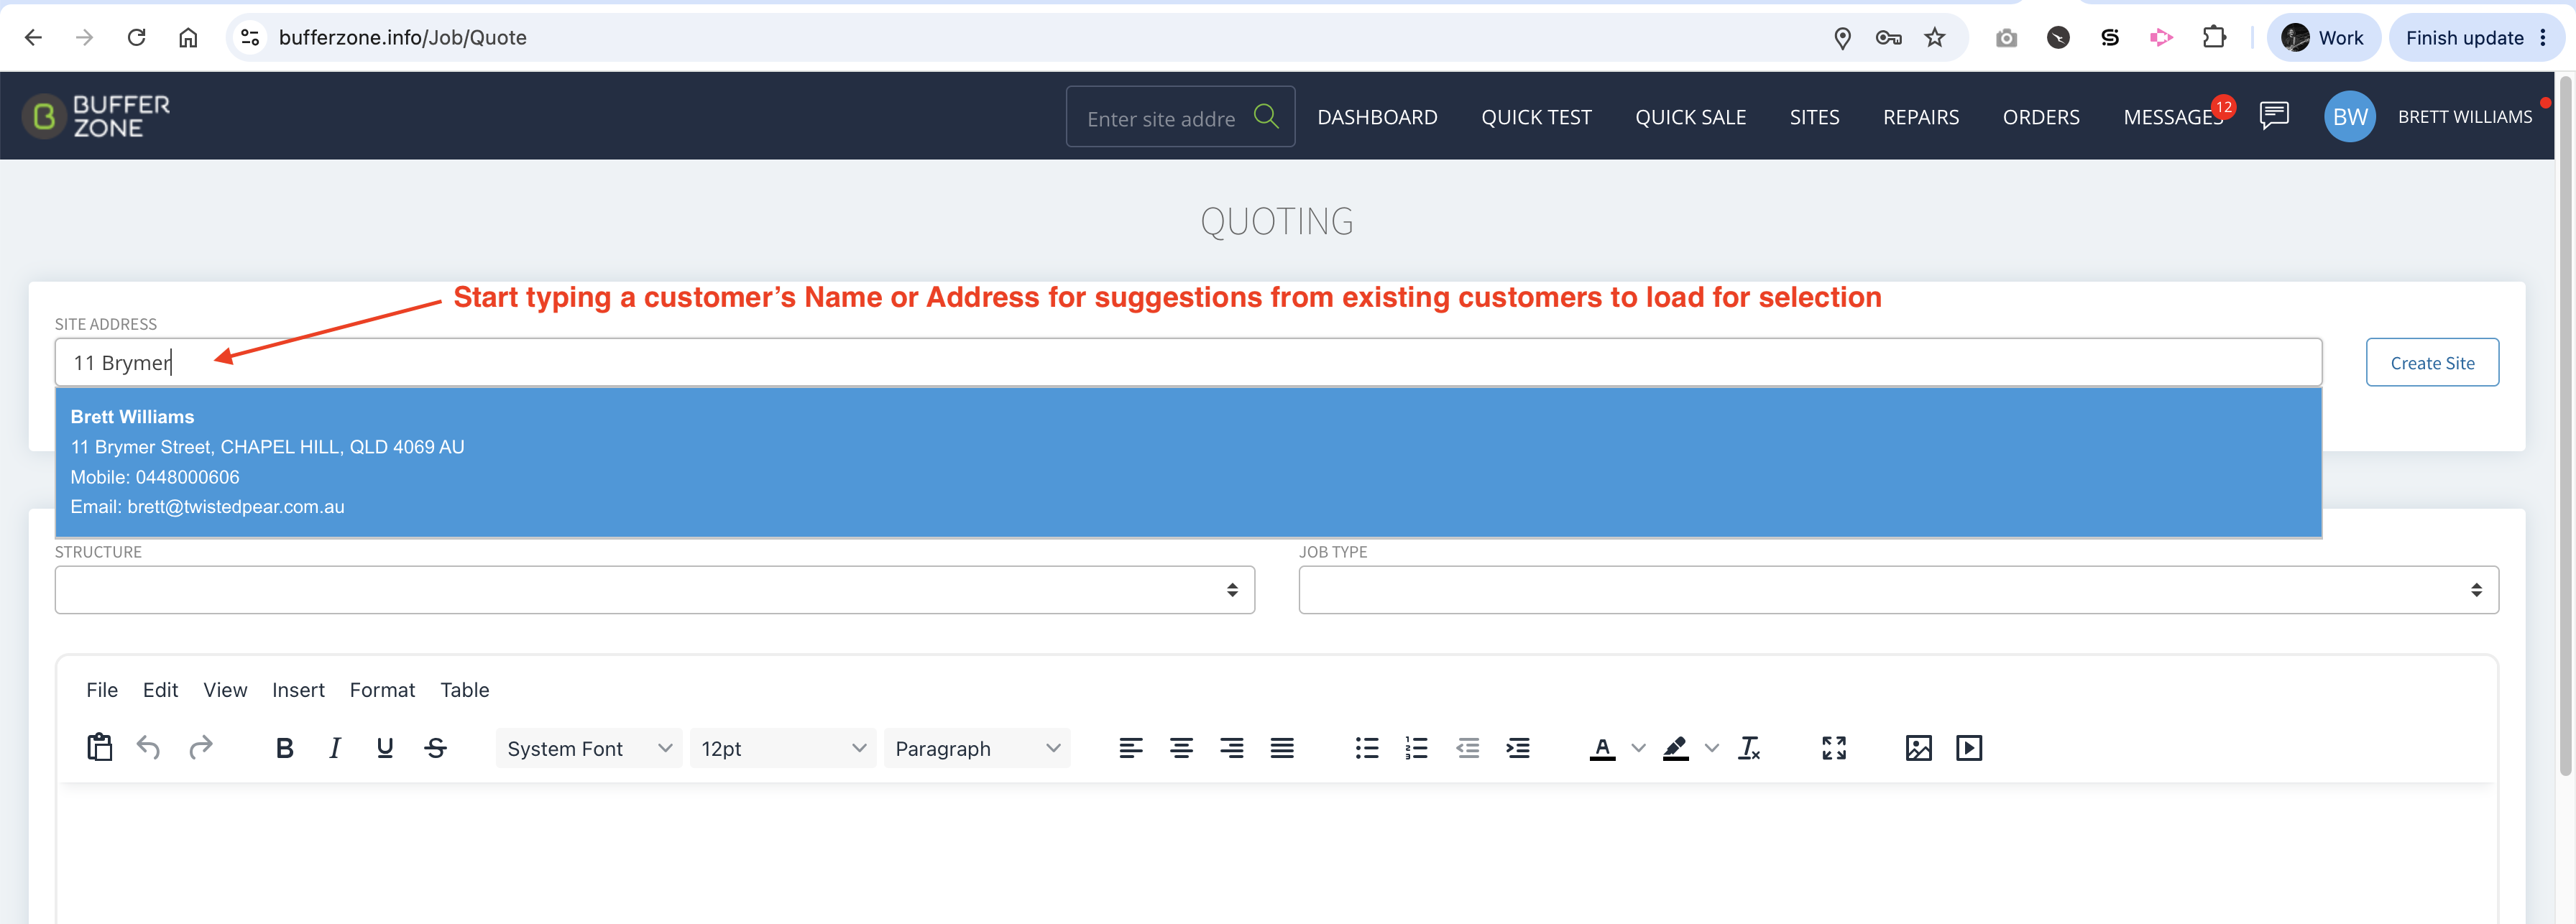The height and width of the screenshot is (924, 2576).
Task: Align text left
Action: pos(1131,748)
